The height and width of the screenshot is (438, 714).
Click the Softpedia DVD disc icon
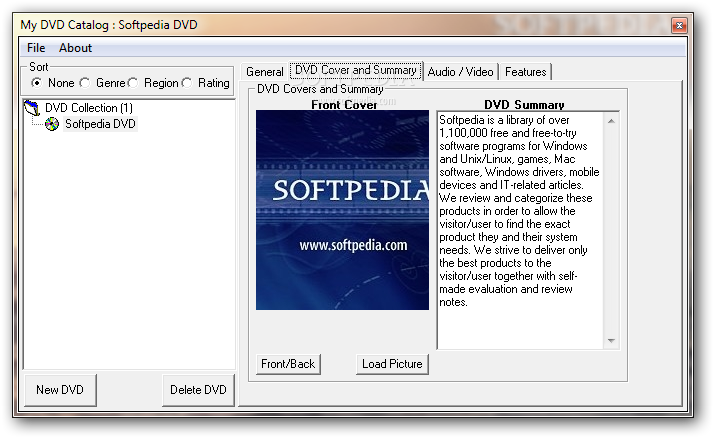[x=52, y=124]
